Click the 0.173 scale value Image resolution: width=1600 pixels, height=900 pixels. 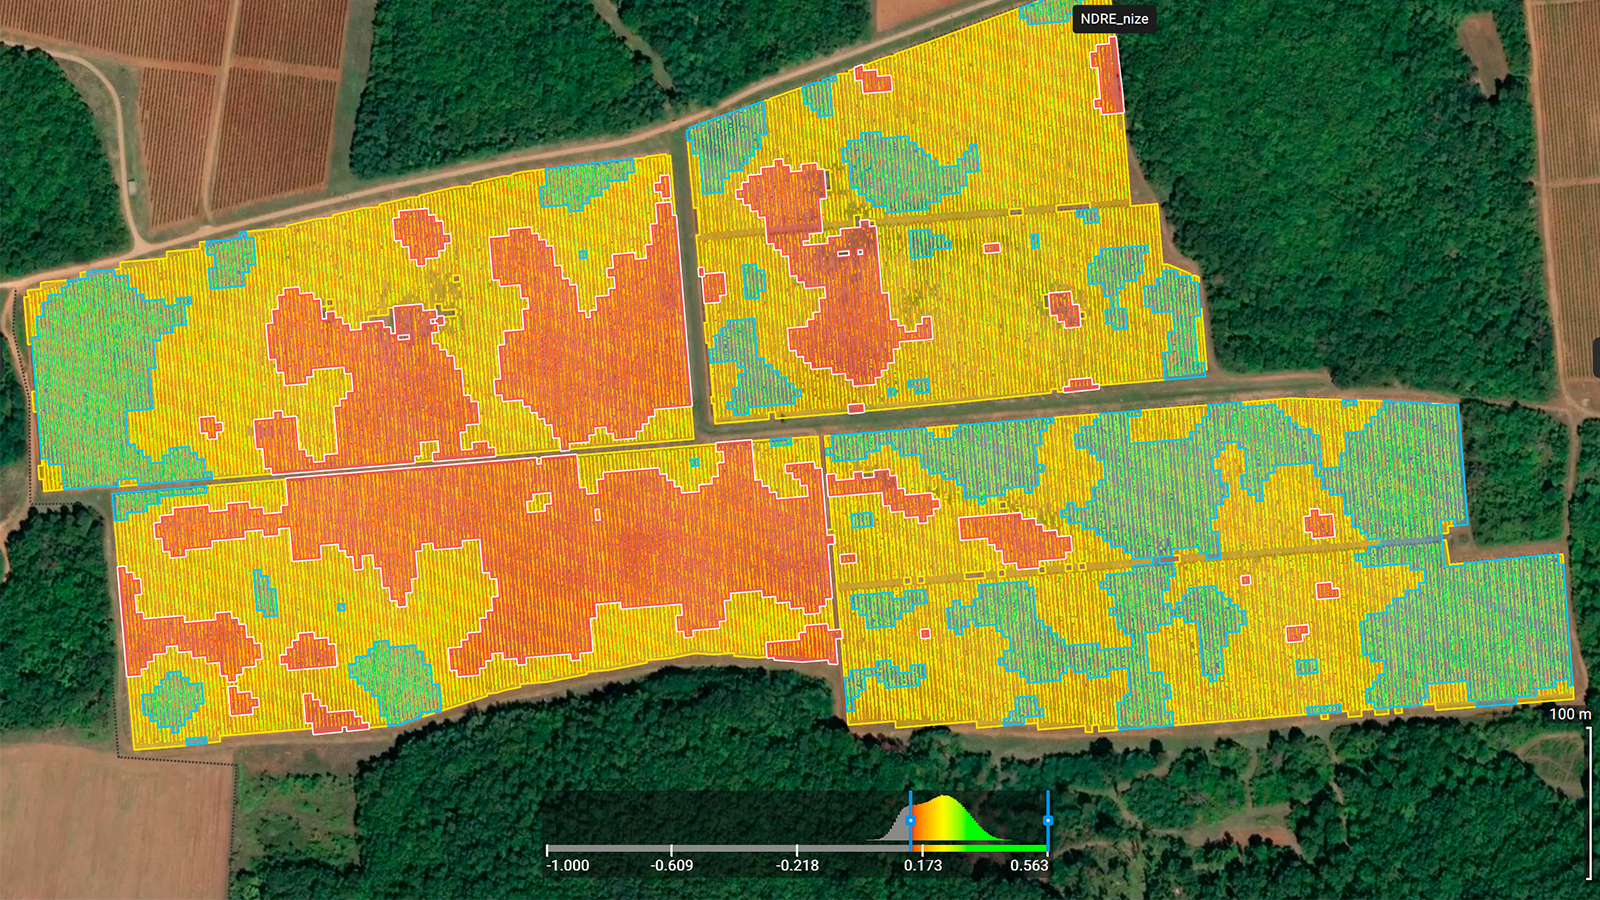[923, 865]
